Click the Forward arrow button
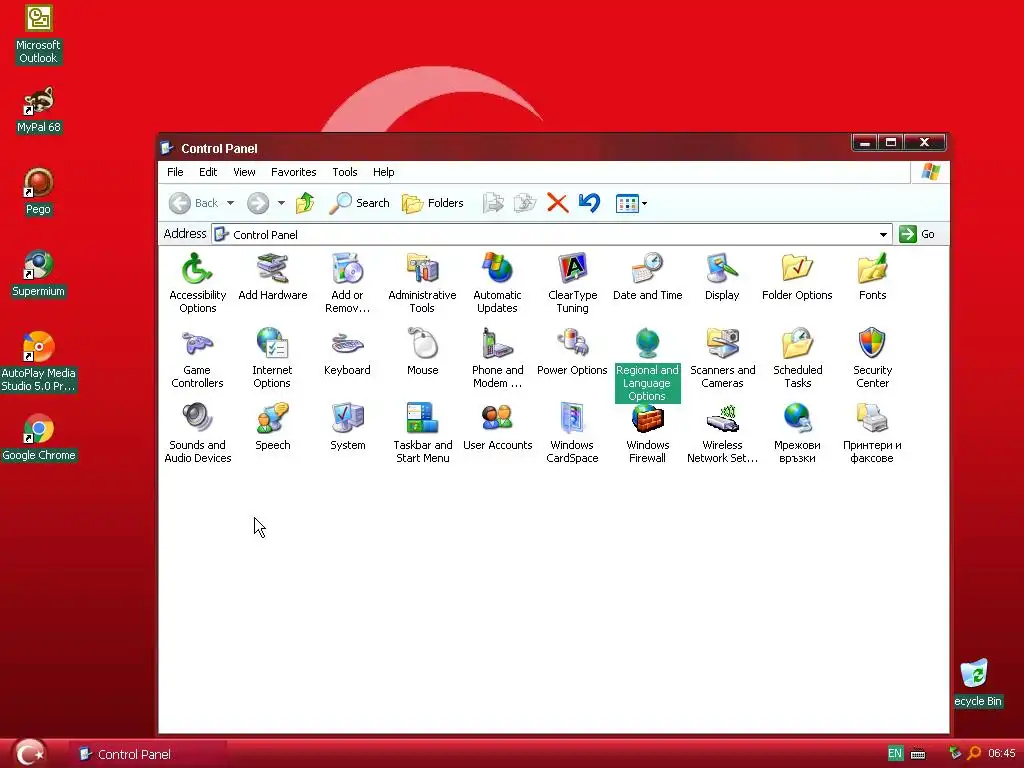The height and width of the screenshot is (768, 1024). coord(258,203)
